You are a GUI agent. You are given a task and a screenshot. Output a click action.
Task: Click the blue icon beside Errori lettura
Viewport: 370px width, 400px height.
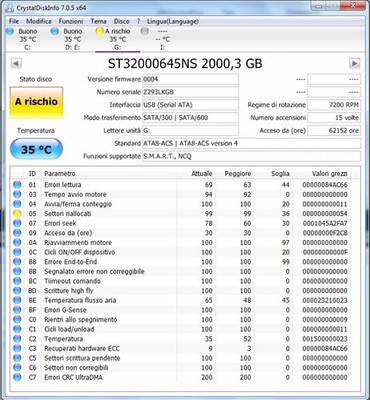click(17, 185)
